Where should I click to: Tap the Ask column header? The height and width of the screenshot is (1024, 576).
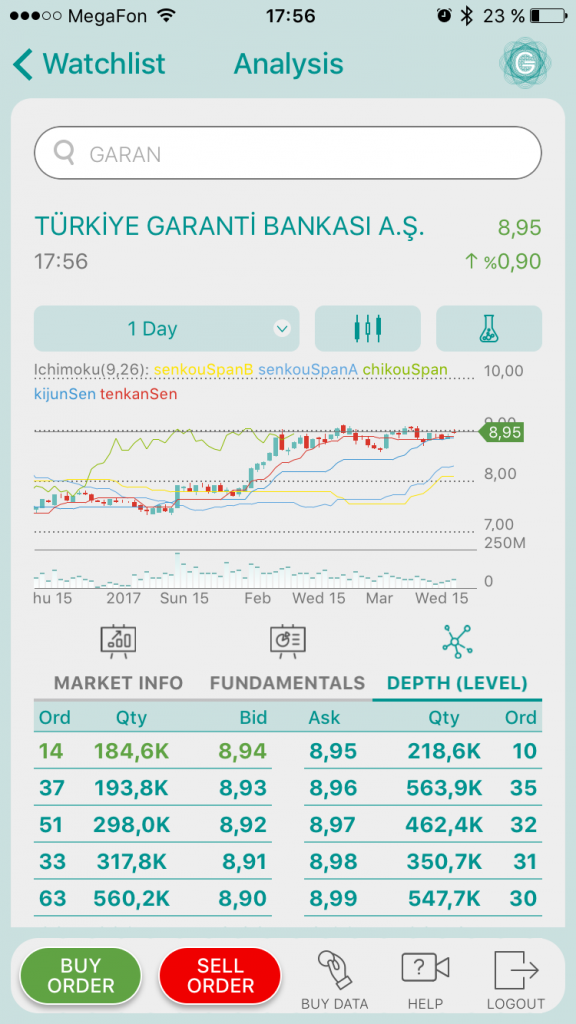(325, 718)
